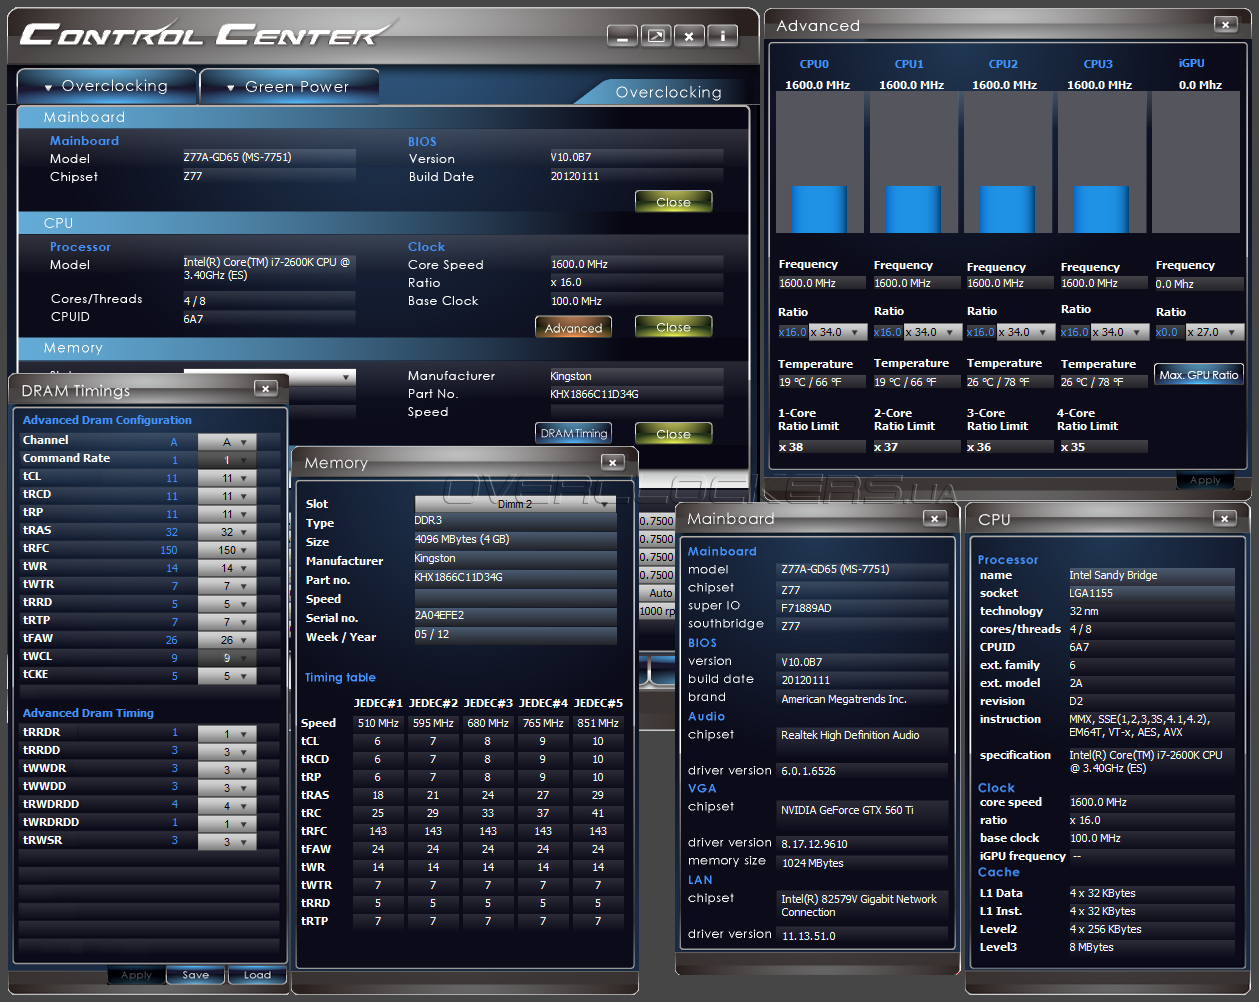
Task: Click Apply in the DRAM Timings window
Action: click(x=136, y=975)
